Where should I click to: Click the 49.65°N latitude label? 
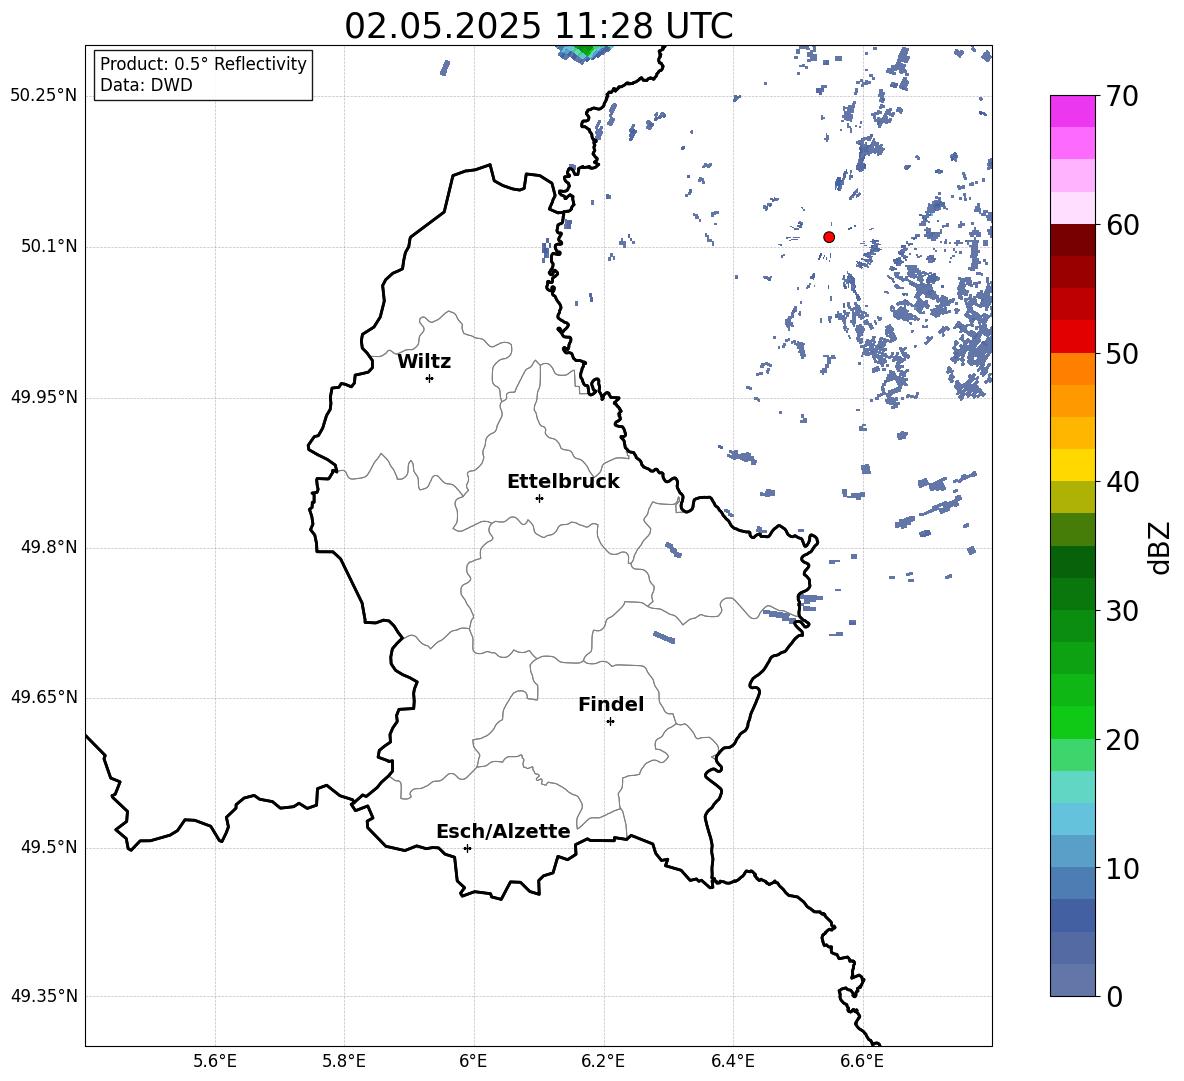[x=44, y=697]
